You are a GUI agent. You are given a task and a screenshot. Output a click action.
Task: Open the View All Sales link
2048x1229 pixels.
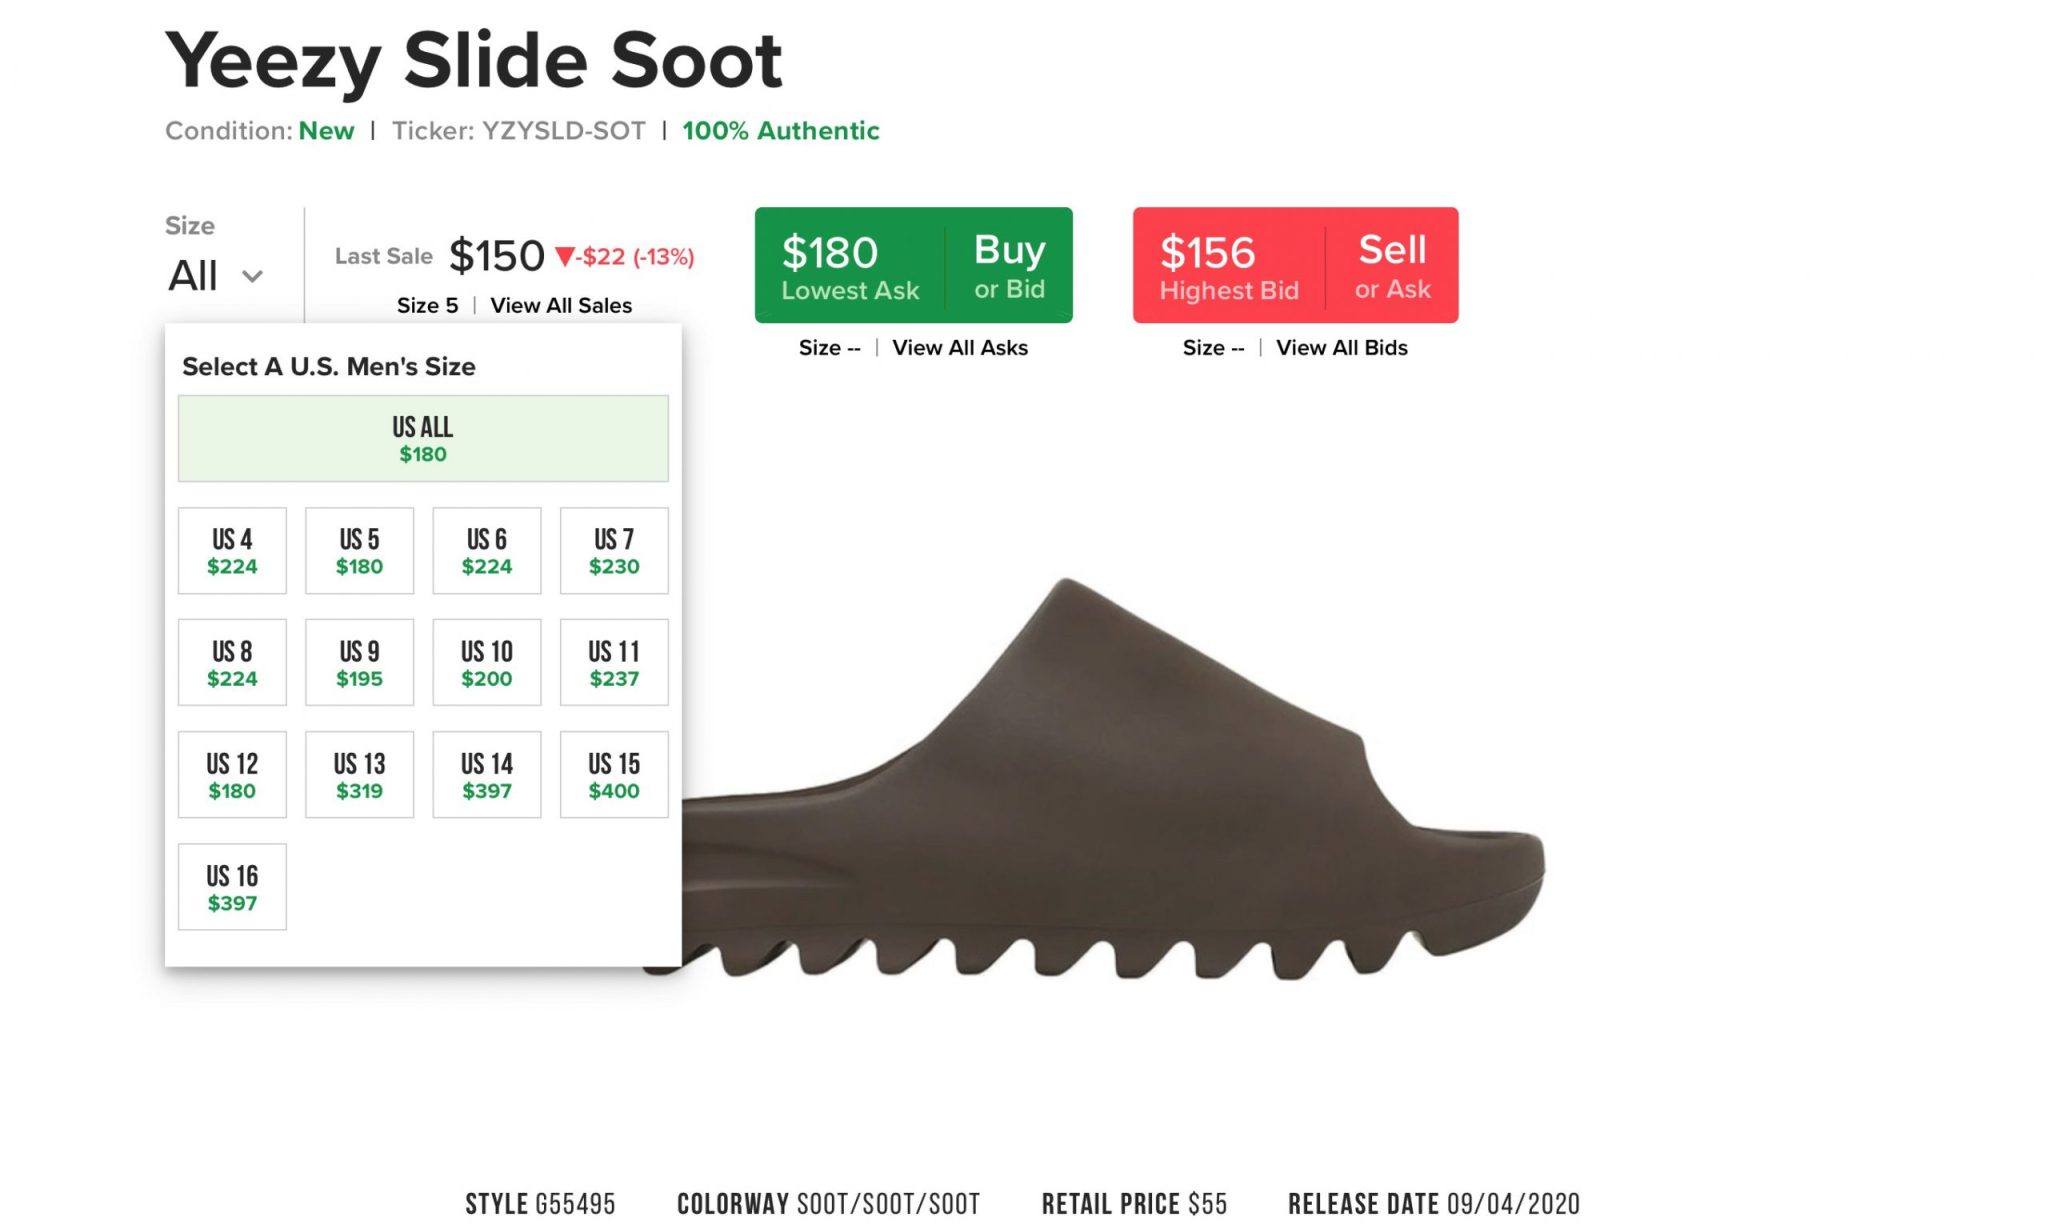[561, 305]
